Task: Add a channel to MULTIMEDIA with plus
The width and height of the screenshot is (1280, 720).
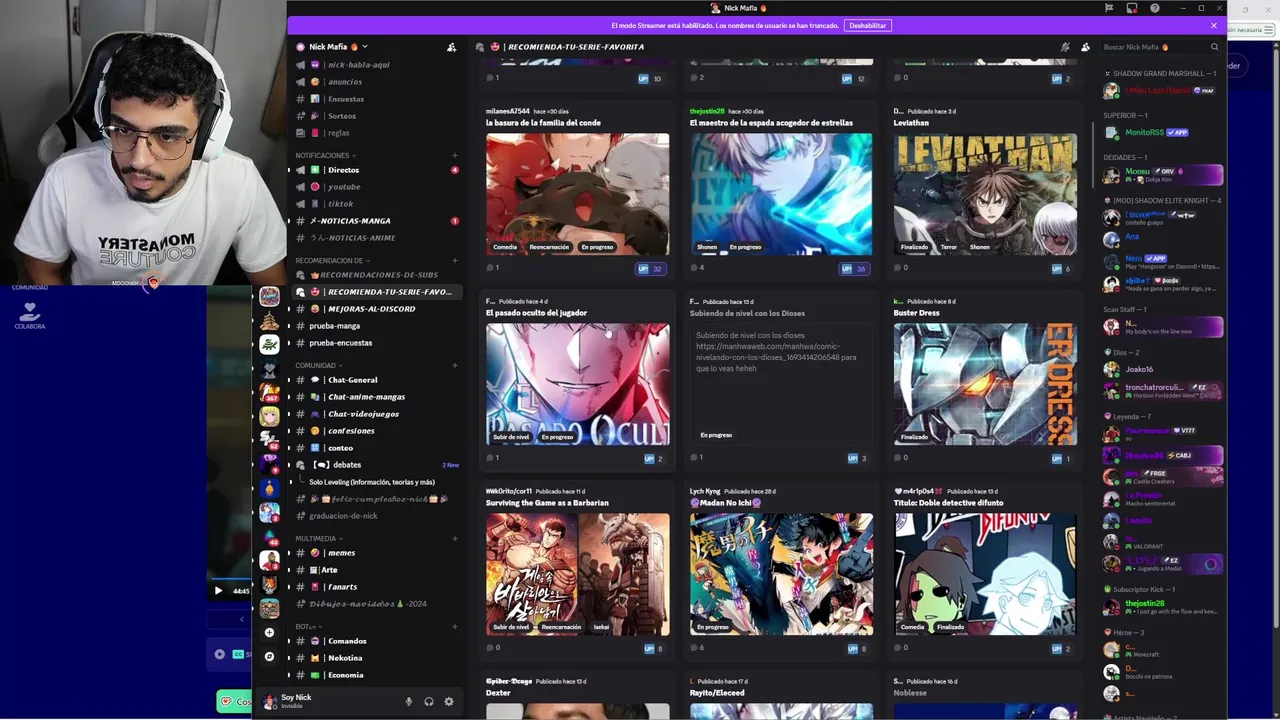Action: click(455, 538)
